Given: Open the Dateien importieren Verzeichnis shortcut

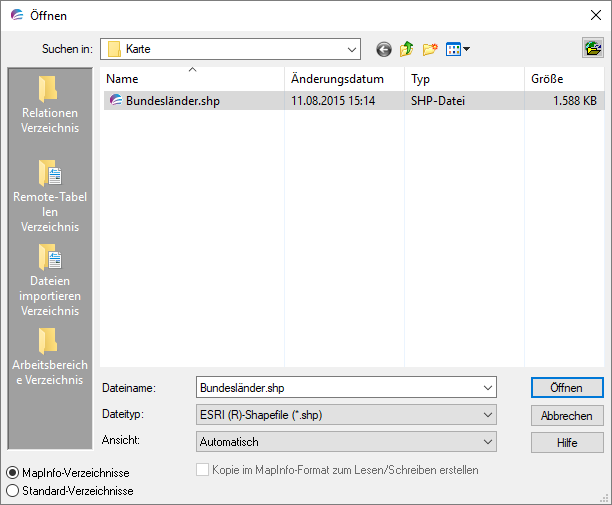Looking at the screenshot, I should pyautogui.click(x=50, y=280).
